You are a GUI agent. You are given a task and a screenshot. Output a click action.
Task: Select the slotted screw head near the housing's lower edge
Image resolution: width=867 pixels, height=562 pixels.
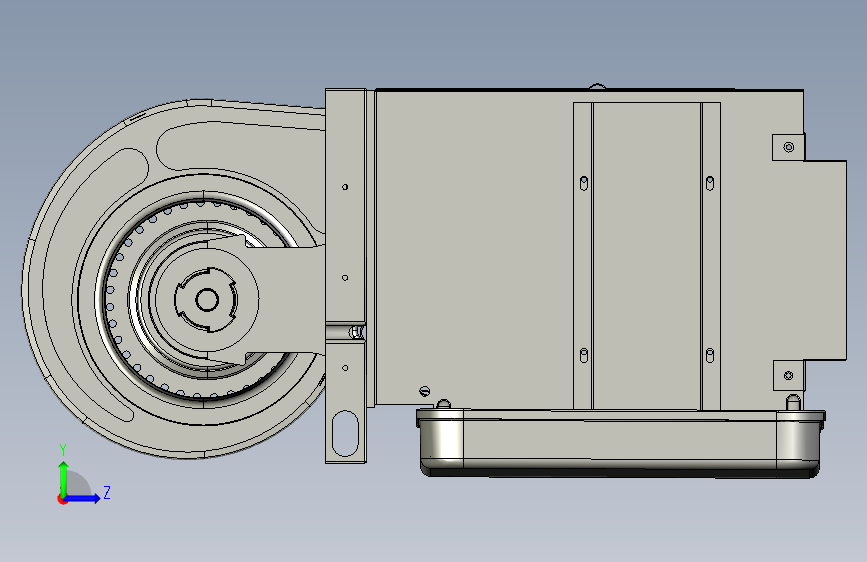pyautogui.click(x=425, y=391)
